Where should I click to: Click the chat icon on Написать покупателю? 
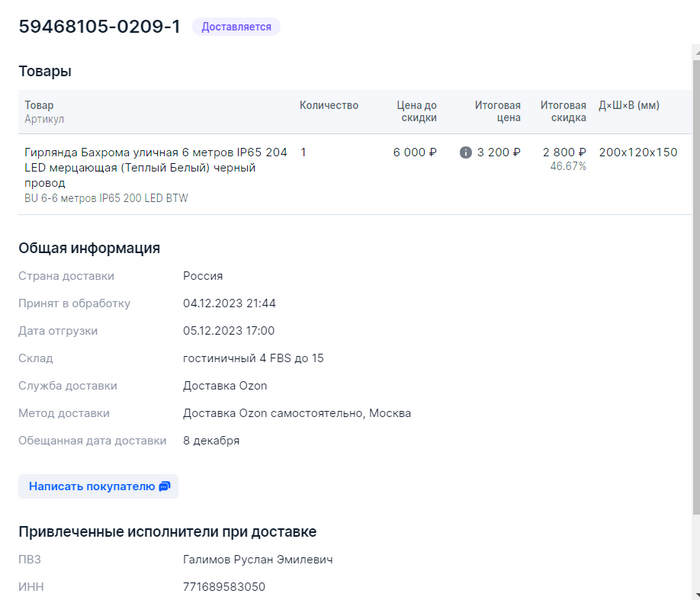(x=165, y=487)
